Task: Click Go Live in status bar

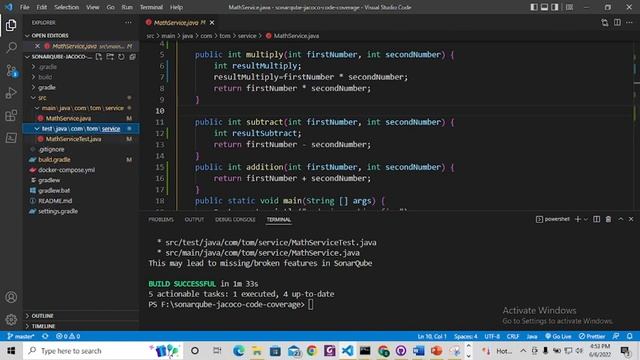Action: [x=558, y=336]
